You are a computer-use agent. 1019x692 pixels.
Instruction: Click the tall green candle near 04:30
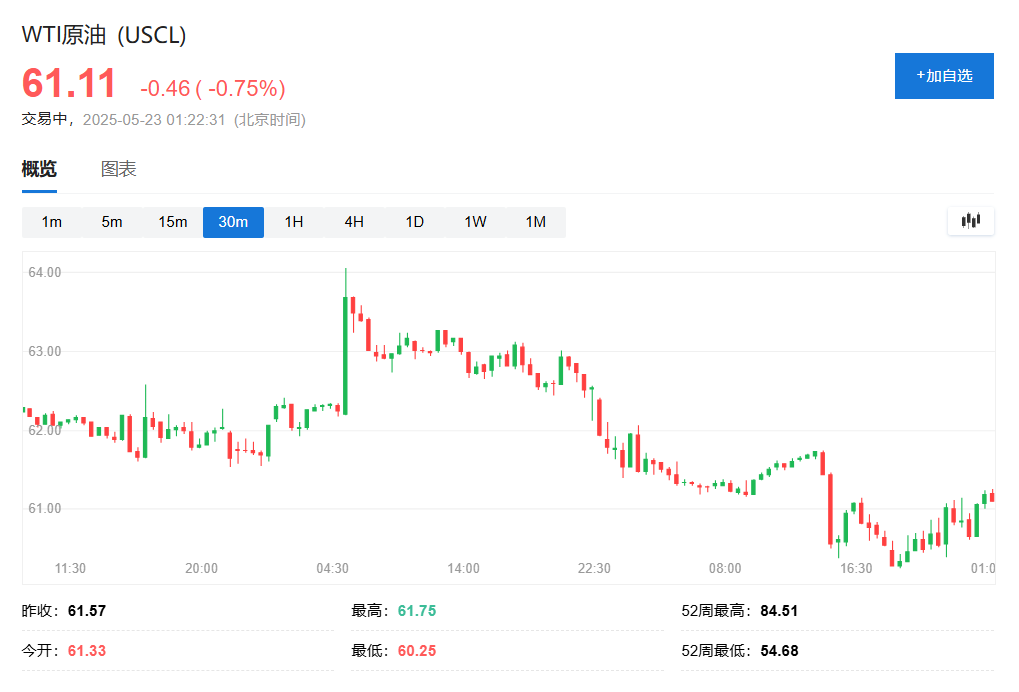(x=345, y=355)
